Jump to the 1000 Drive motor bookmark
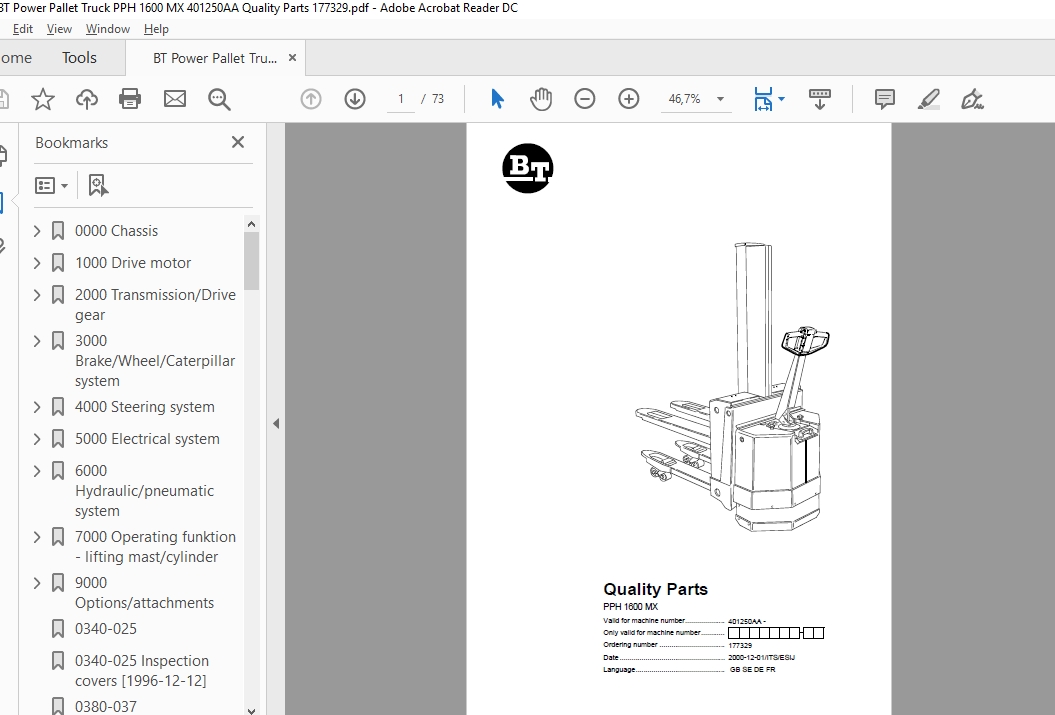The image size is (1055, 715). click(x=133, y=263)
